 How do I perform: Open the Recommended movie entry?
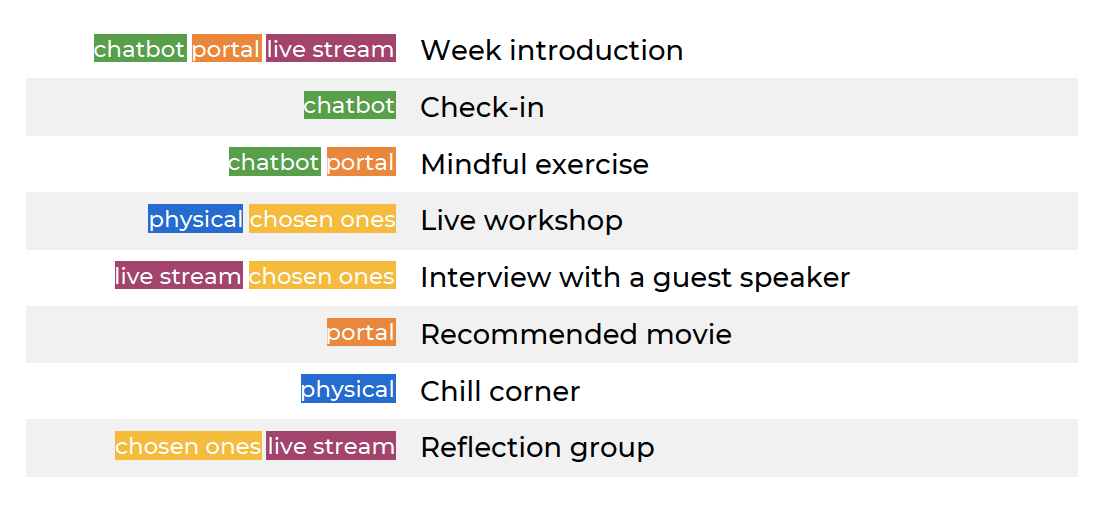[576, 334]
